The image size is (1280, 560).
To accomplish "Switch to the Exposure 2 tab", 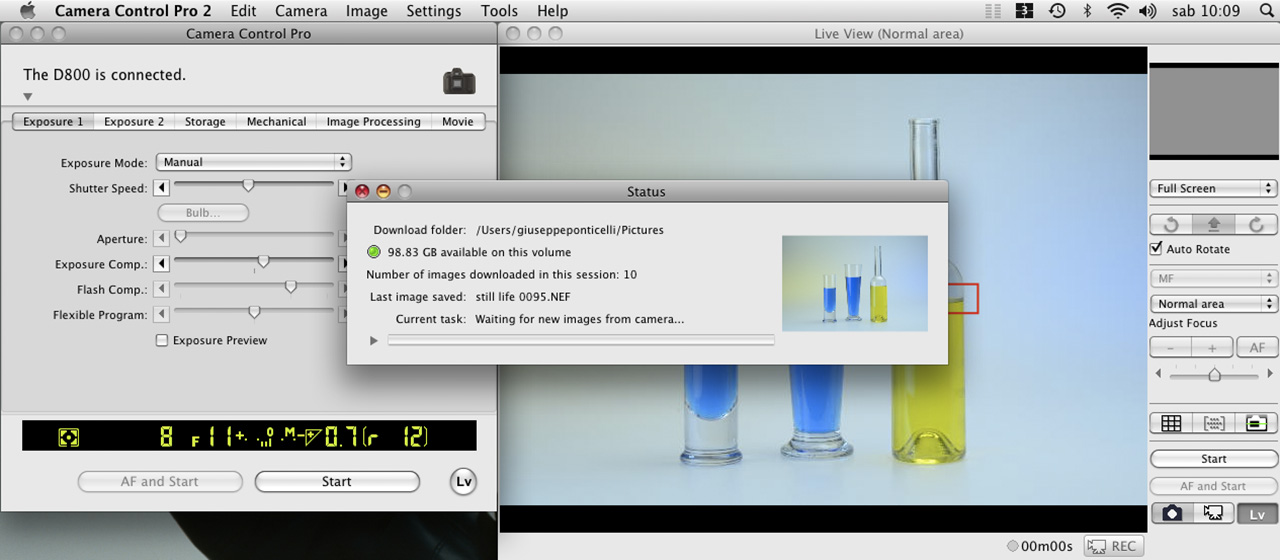I will coord(134,121).
